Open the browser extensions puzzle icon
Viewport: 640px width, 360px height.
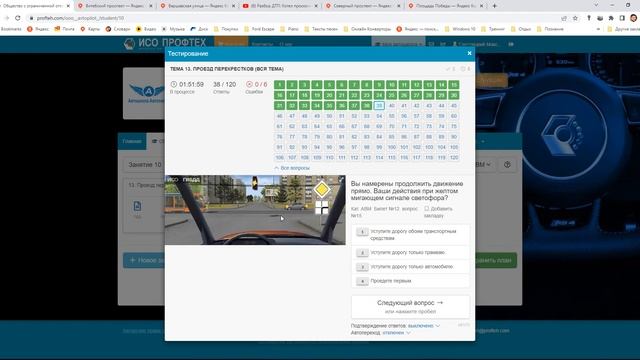click(611, 18)
